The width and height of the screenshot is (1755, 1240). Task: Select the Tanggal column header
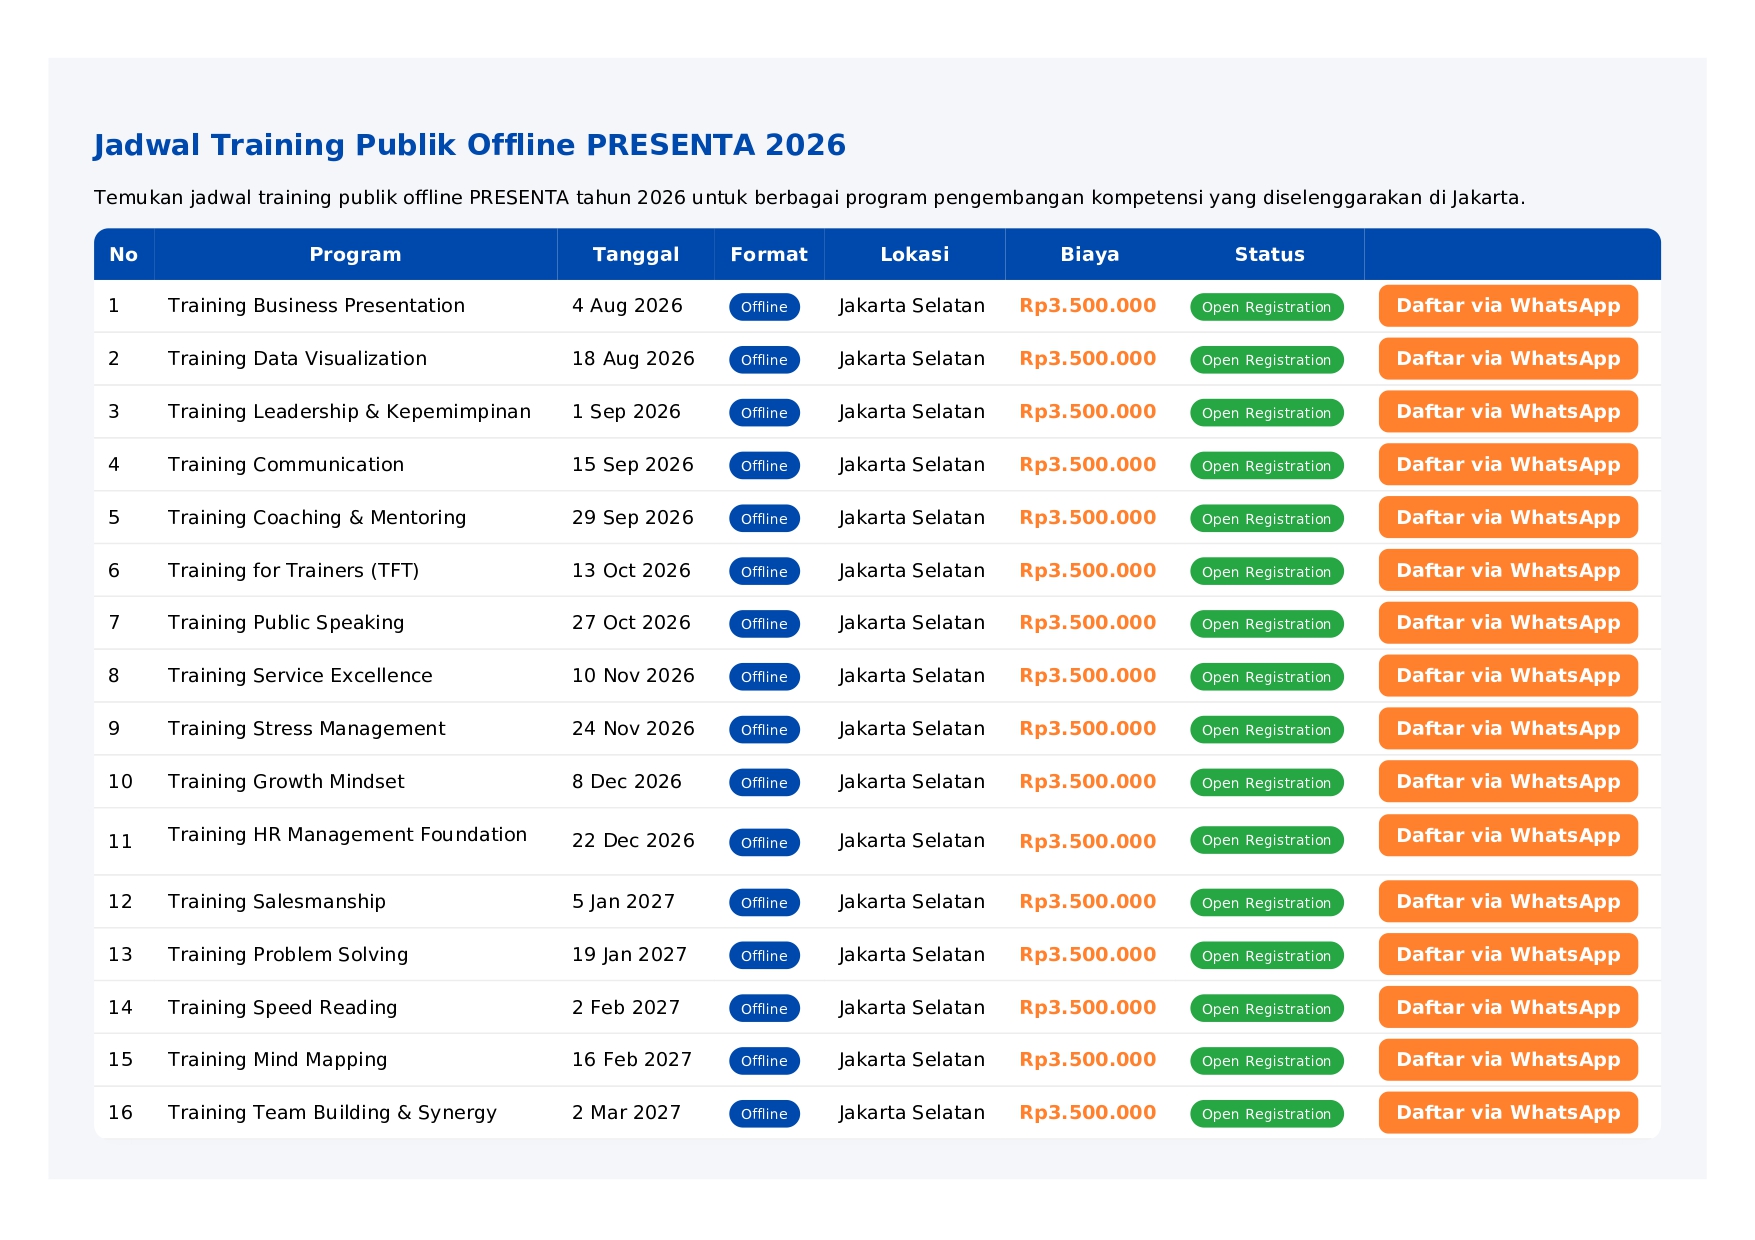[x=636, y=255]
